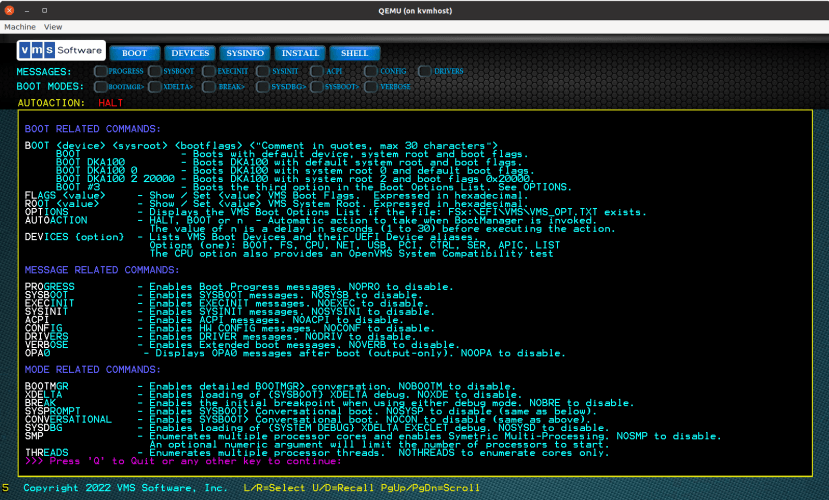The width and height of the screenshot is (829, 500).
Task: Click the OPTIONS command entry
Action: click(47, 211)
